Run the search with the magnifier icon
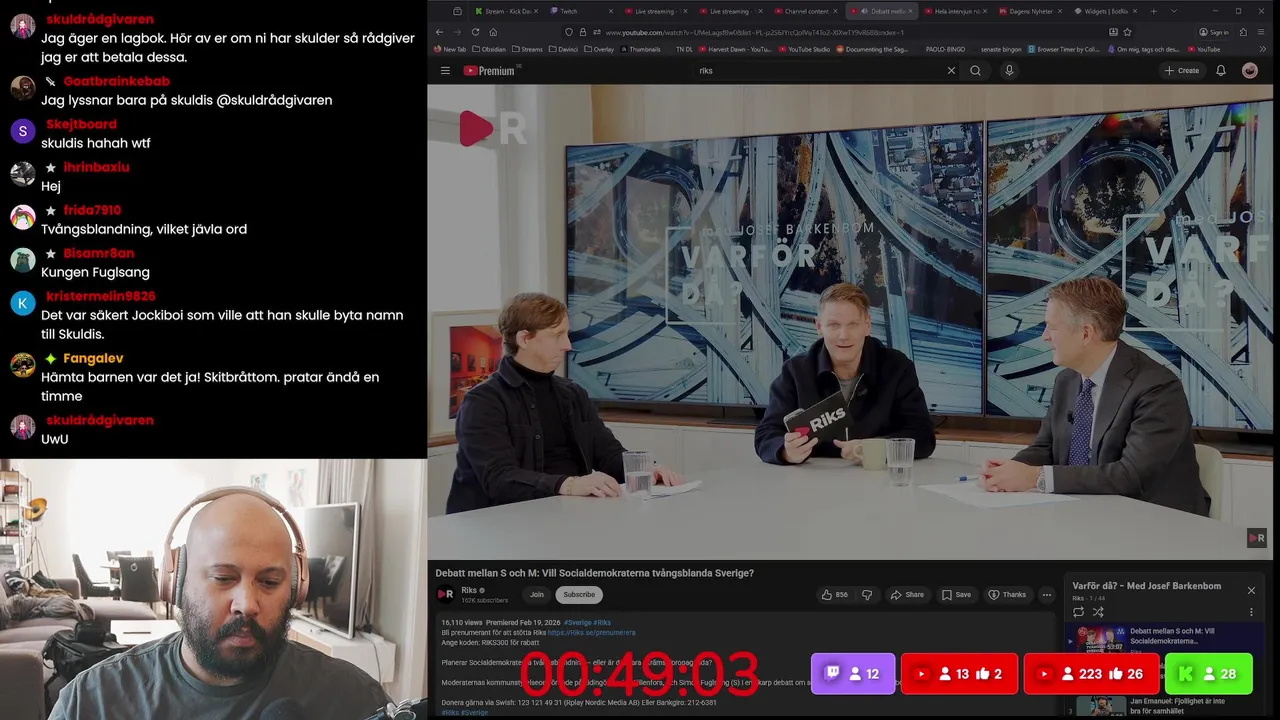This screenshot has width=1280, height=720. pos(975,71)
